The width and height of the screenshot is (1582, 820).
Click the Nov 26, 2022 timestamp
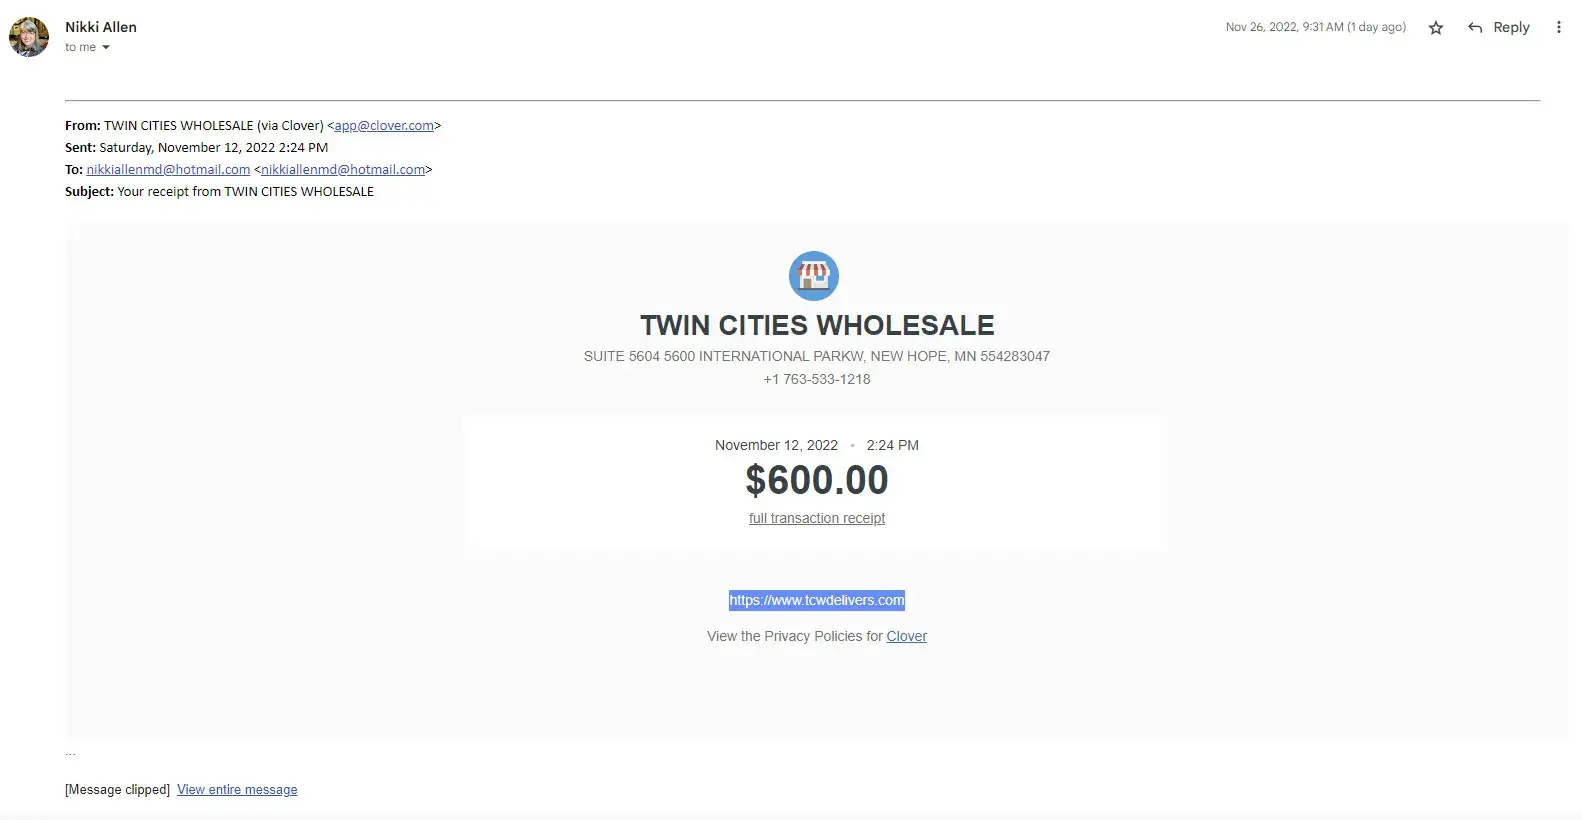click(x=1315, y=28)
